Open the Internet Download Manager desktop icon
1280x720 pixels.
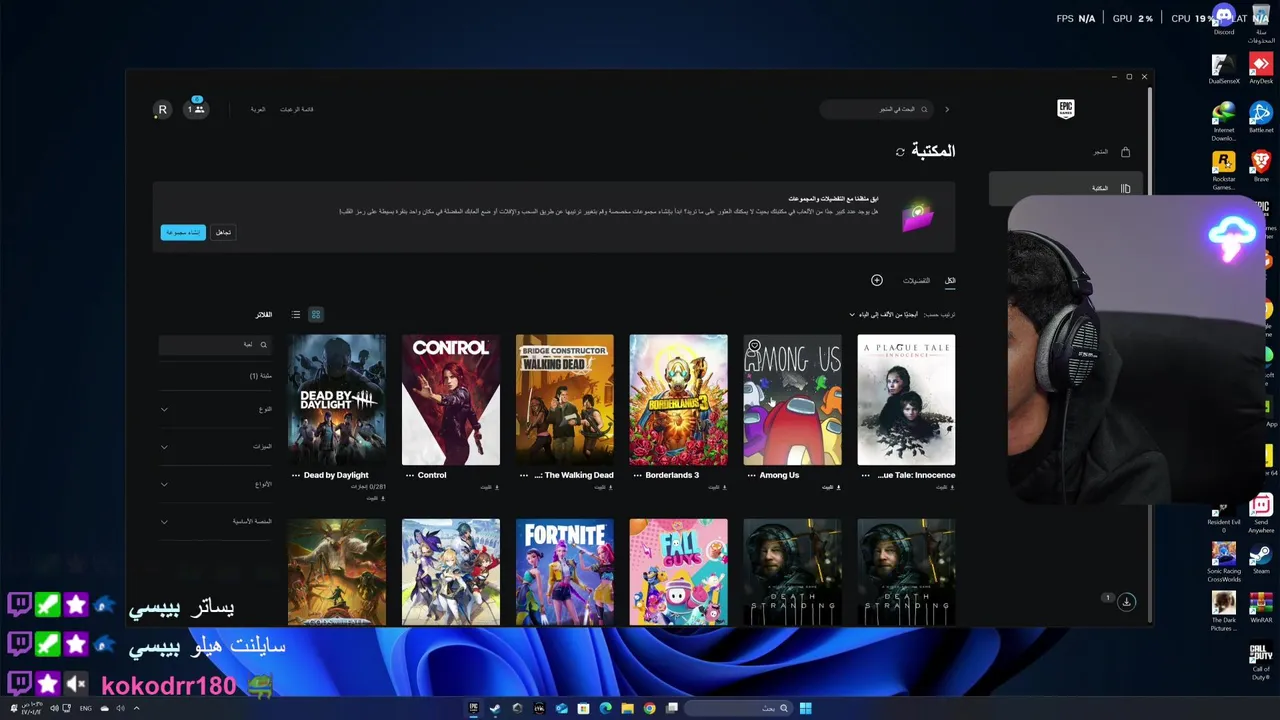click(1224, 121)
